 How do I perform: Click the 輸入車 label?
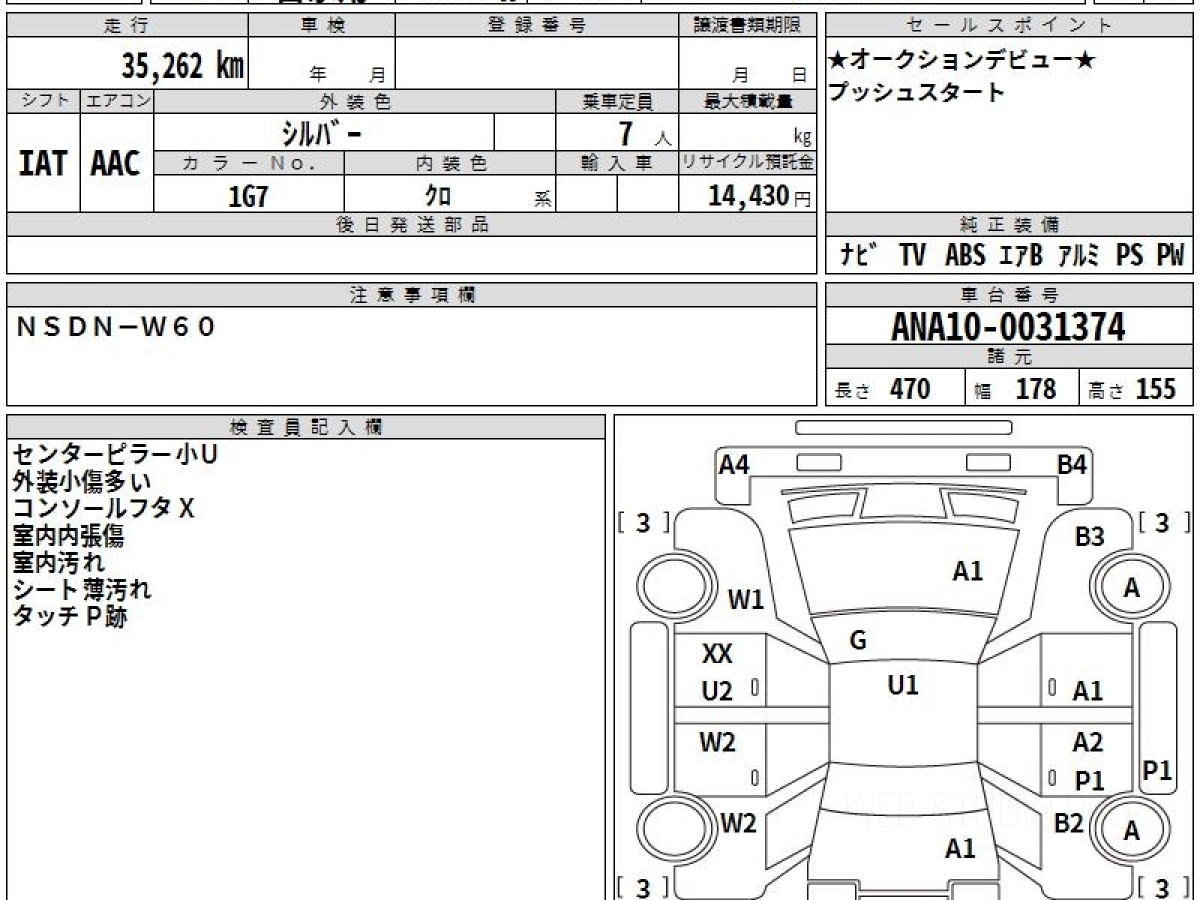tap(617, 163)
